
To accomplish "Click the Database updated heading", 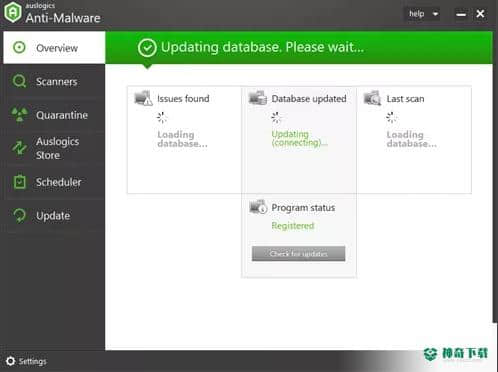I will (309, 99).
